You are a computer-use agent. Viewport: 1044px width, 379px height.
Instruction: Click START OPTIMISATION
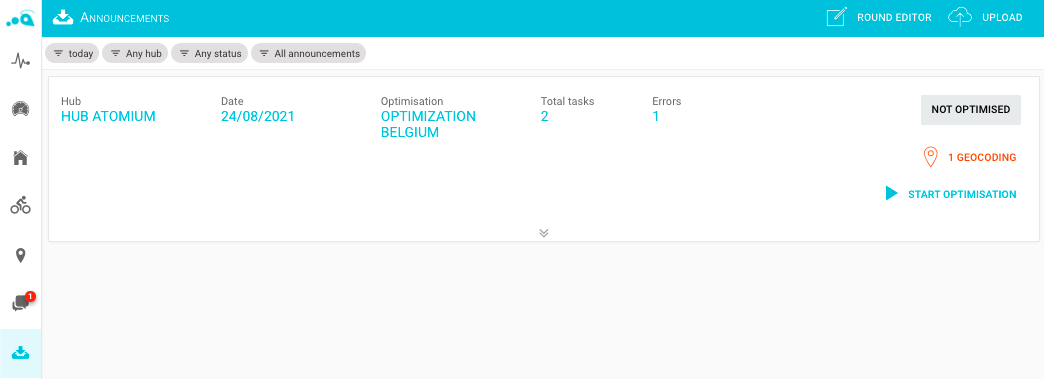[x=962, y=194]
